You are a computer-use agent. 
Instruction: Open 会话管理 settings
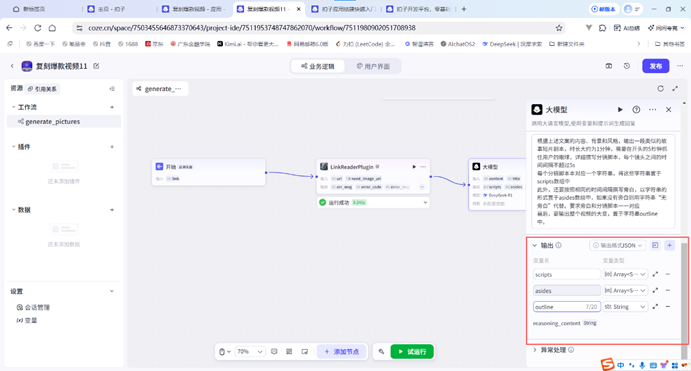[33, 308]
